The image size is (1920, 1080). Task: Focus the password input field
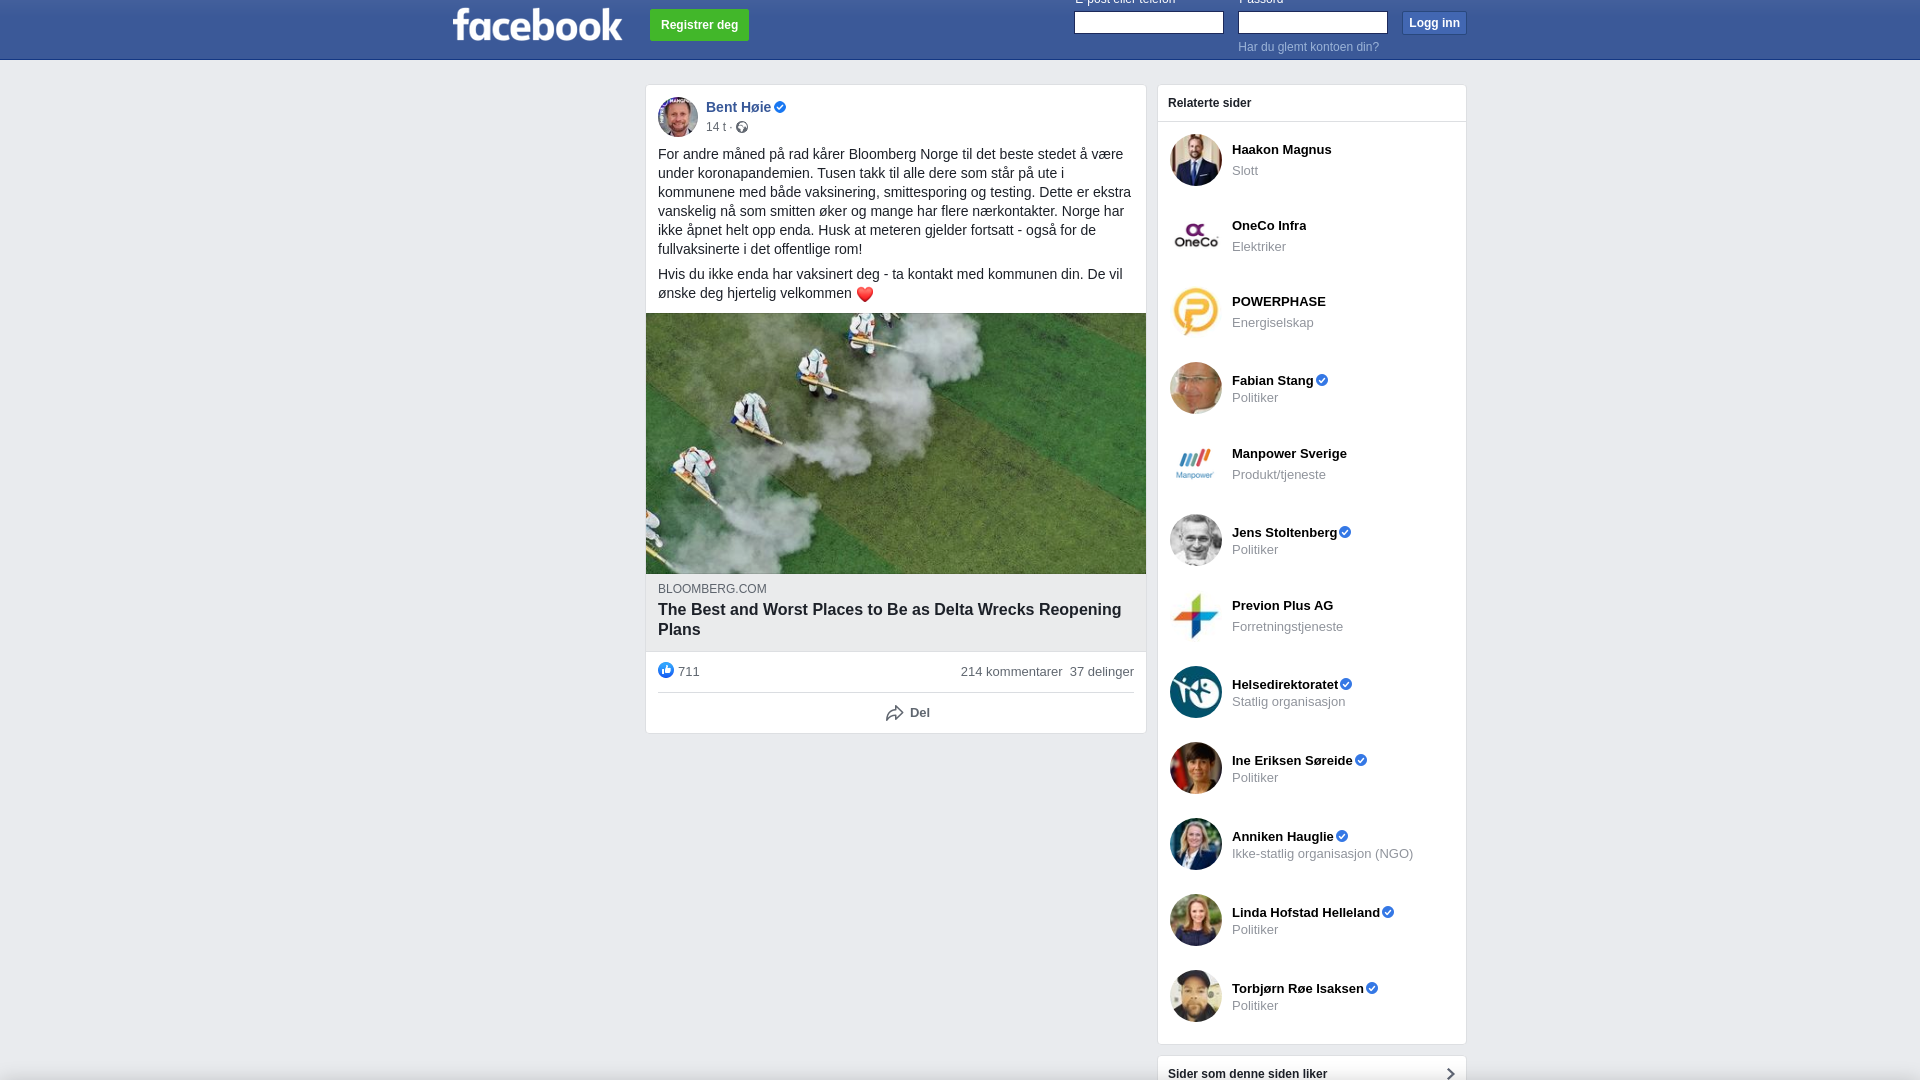point(1313,22)
